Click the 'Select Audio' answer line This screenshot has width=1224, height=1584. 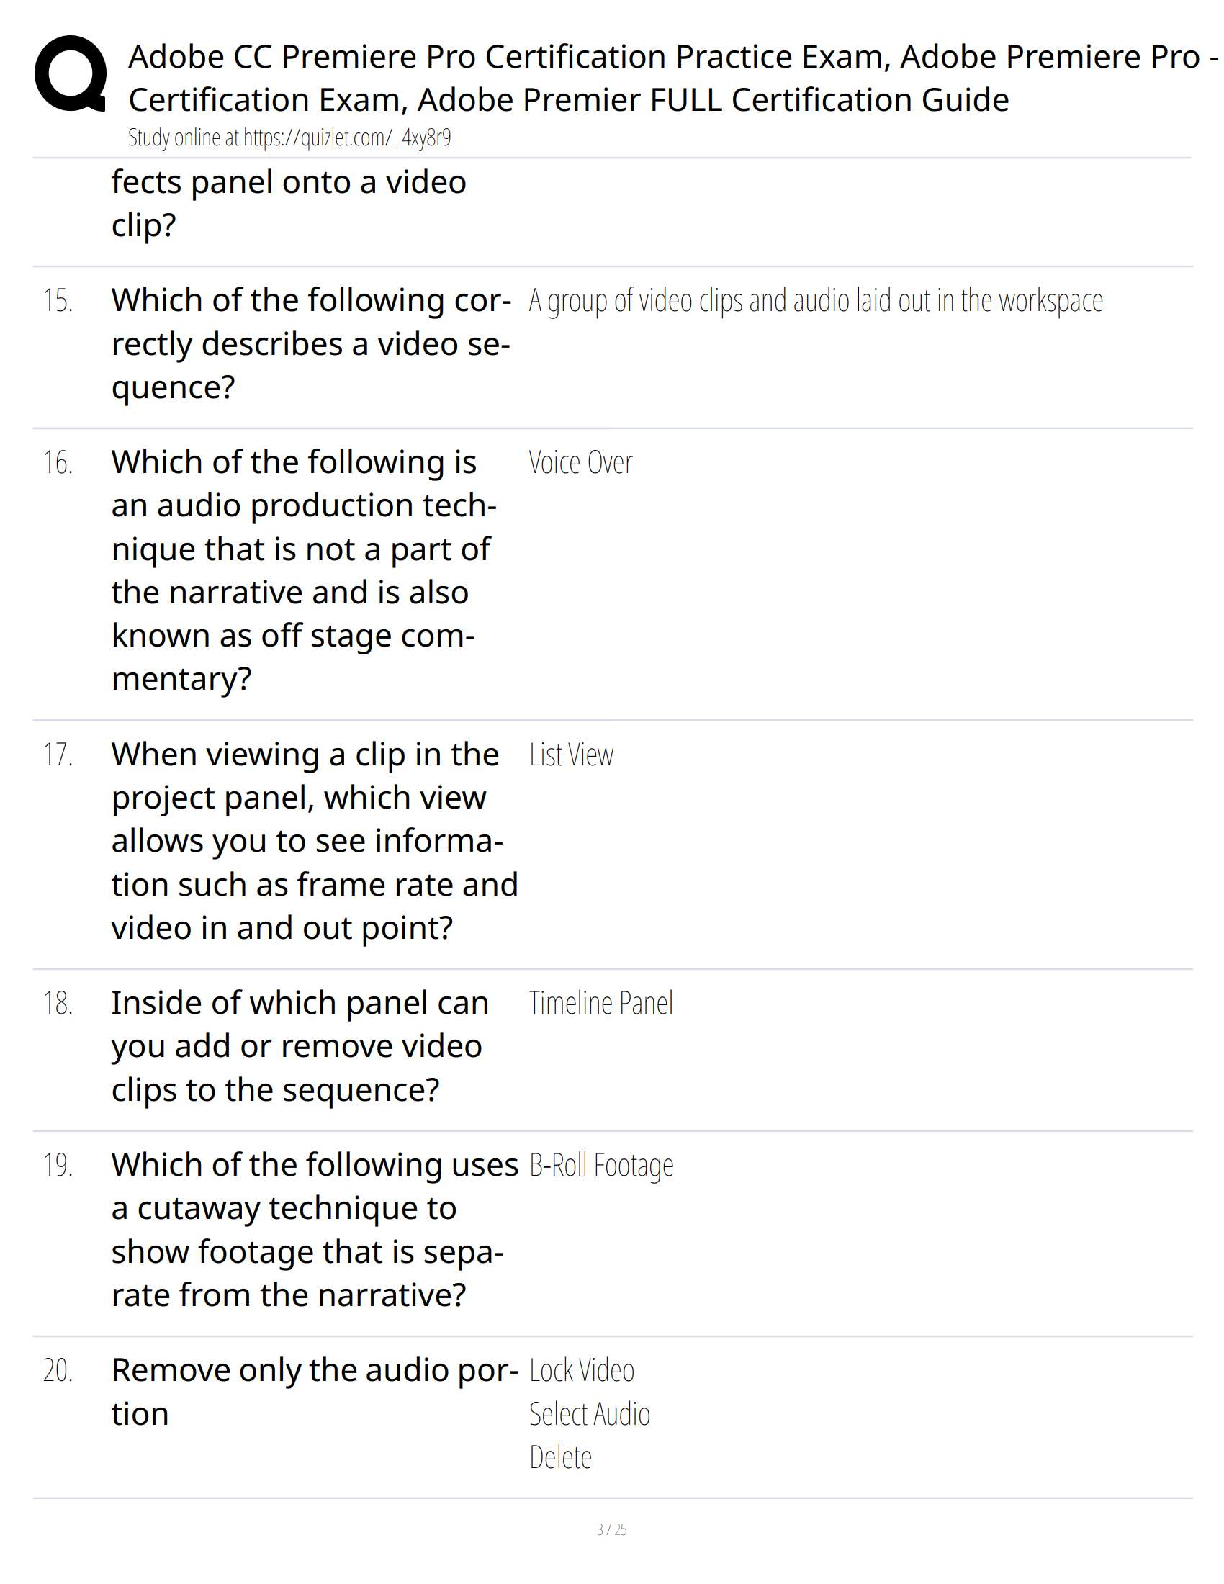click(x=589, y=1414)
